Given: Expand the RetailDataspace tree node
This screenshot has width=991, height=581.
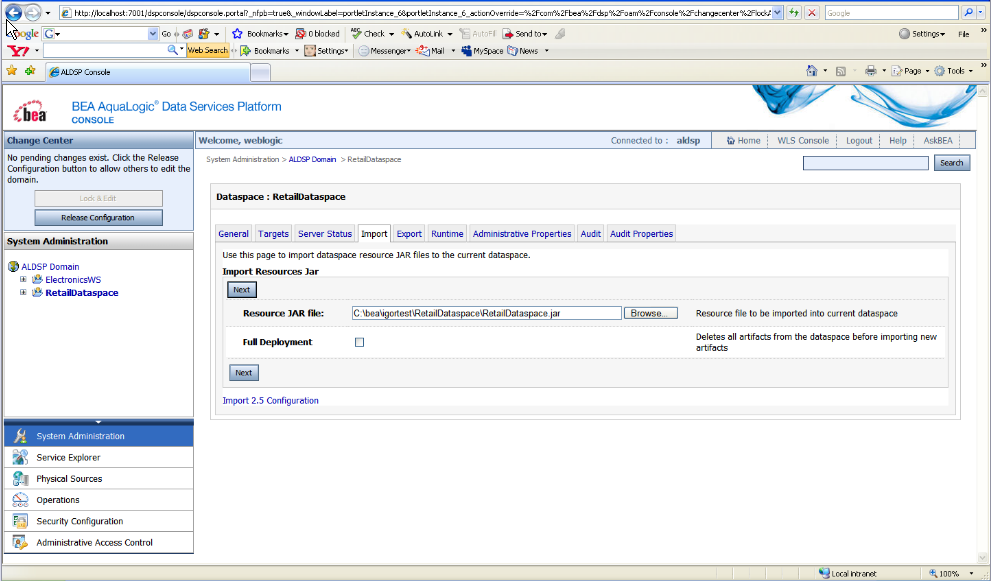Looking at the screenshot, I should 23,292.
